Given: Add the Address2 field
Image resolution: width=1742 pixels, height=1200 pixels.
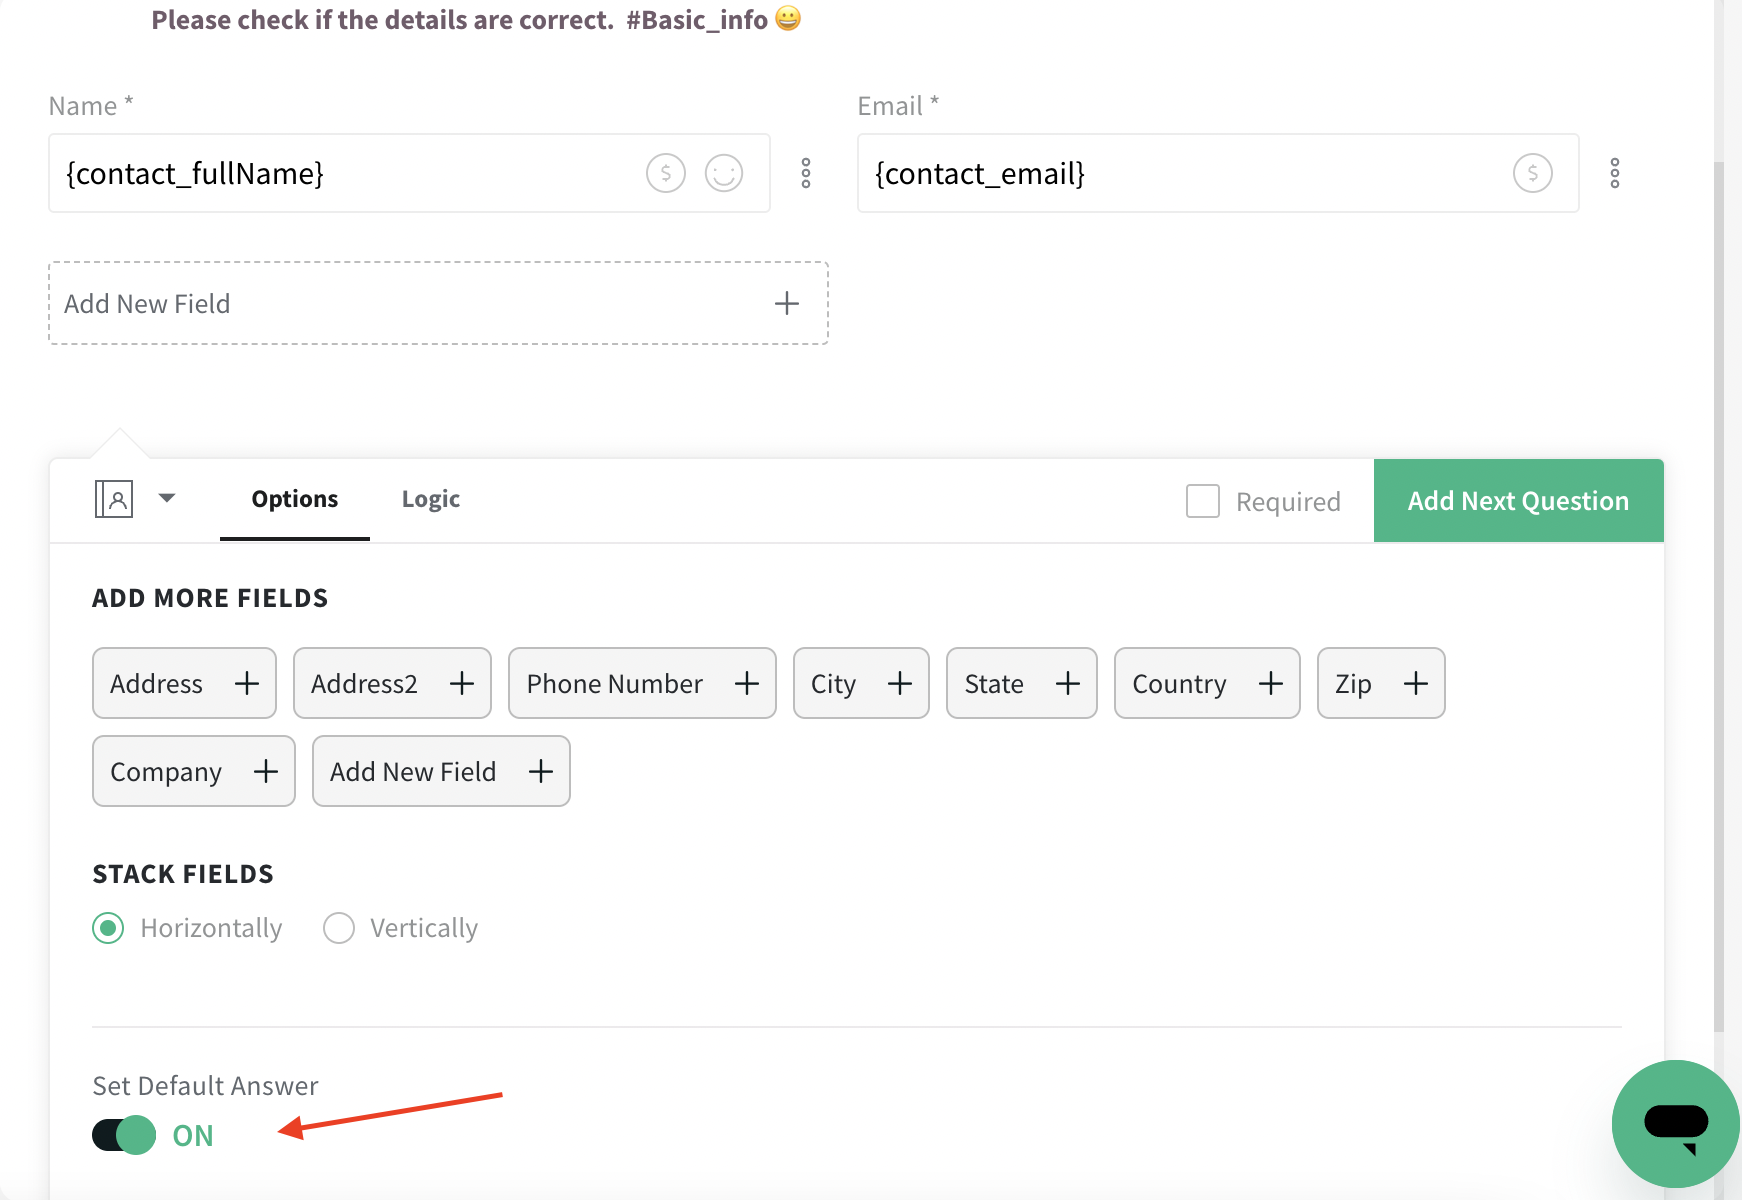Looking at the screenshot, I should tap(392, 683).
